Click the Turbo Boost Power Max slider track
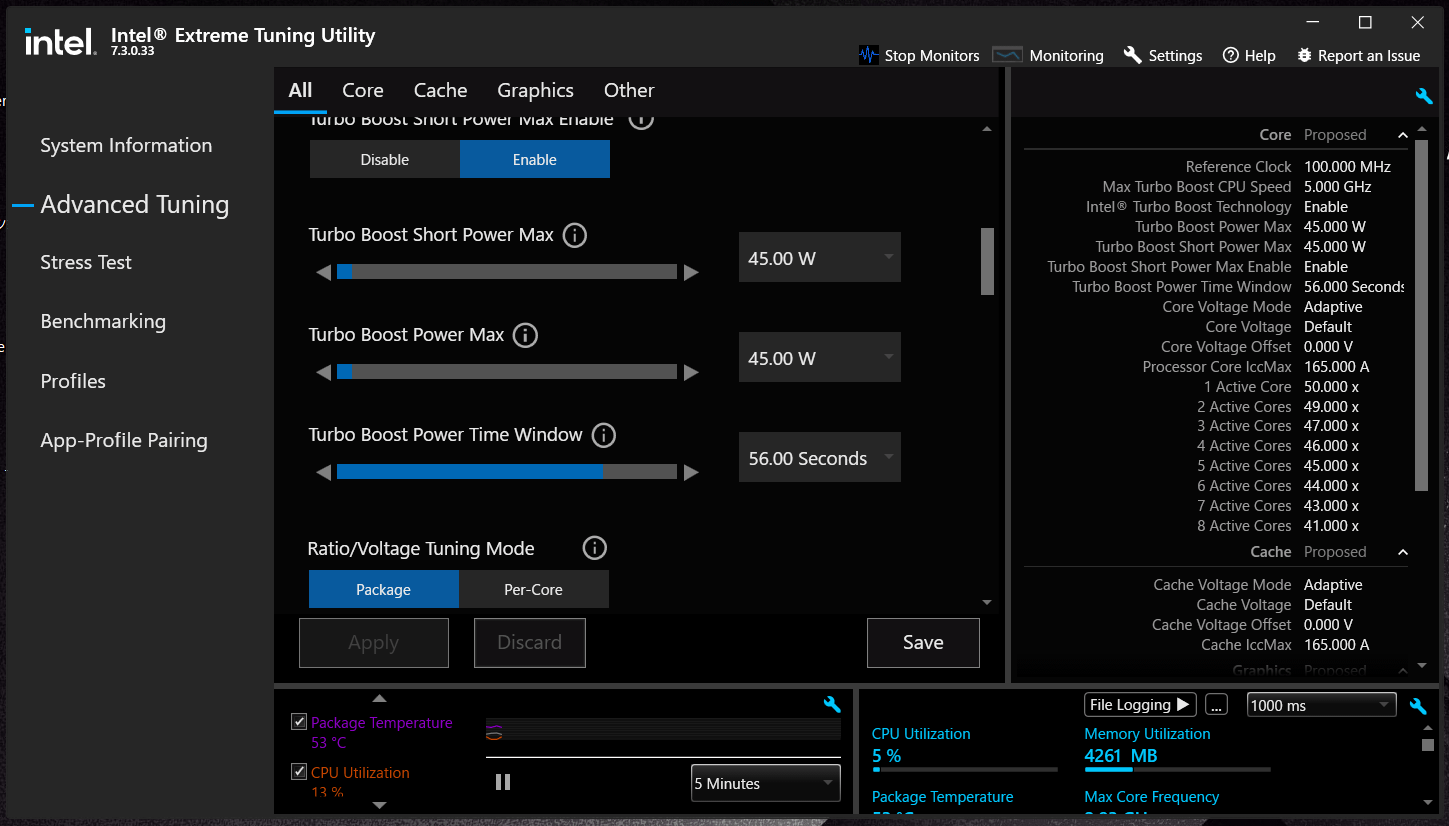The image size is (1449, 826). (507, 372)
